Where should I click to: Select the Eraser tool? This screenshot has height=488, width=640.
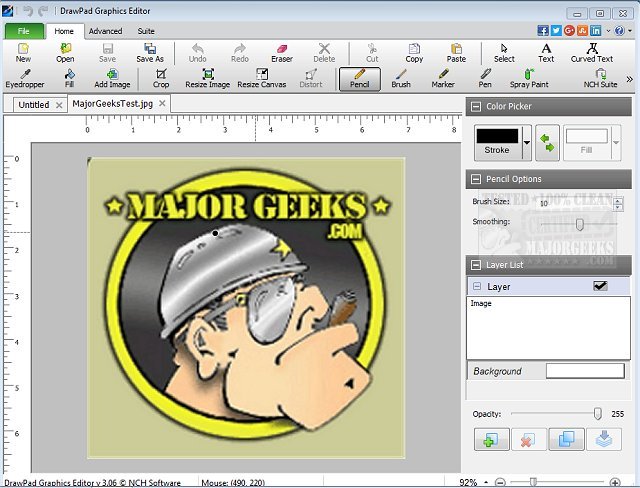pos(282,53)
